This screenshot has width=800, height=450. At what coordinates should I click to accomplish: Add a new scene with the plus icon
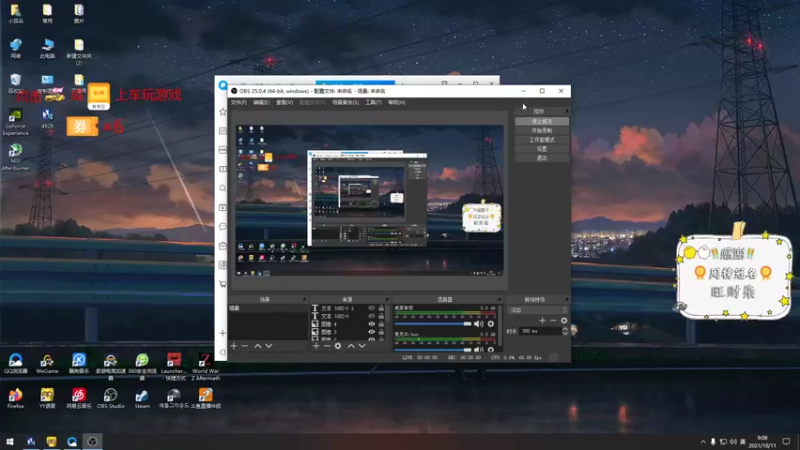[x=234, y=346]
